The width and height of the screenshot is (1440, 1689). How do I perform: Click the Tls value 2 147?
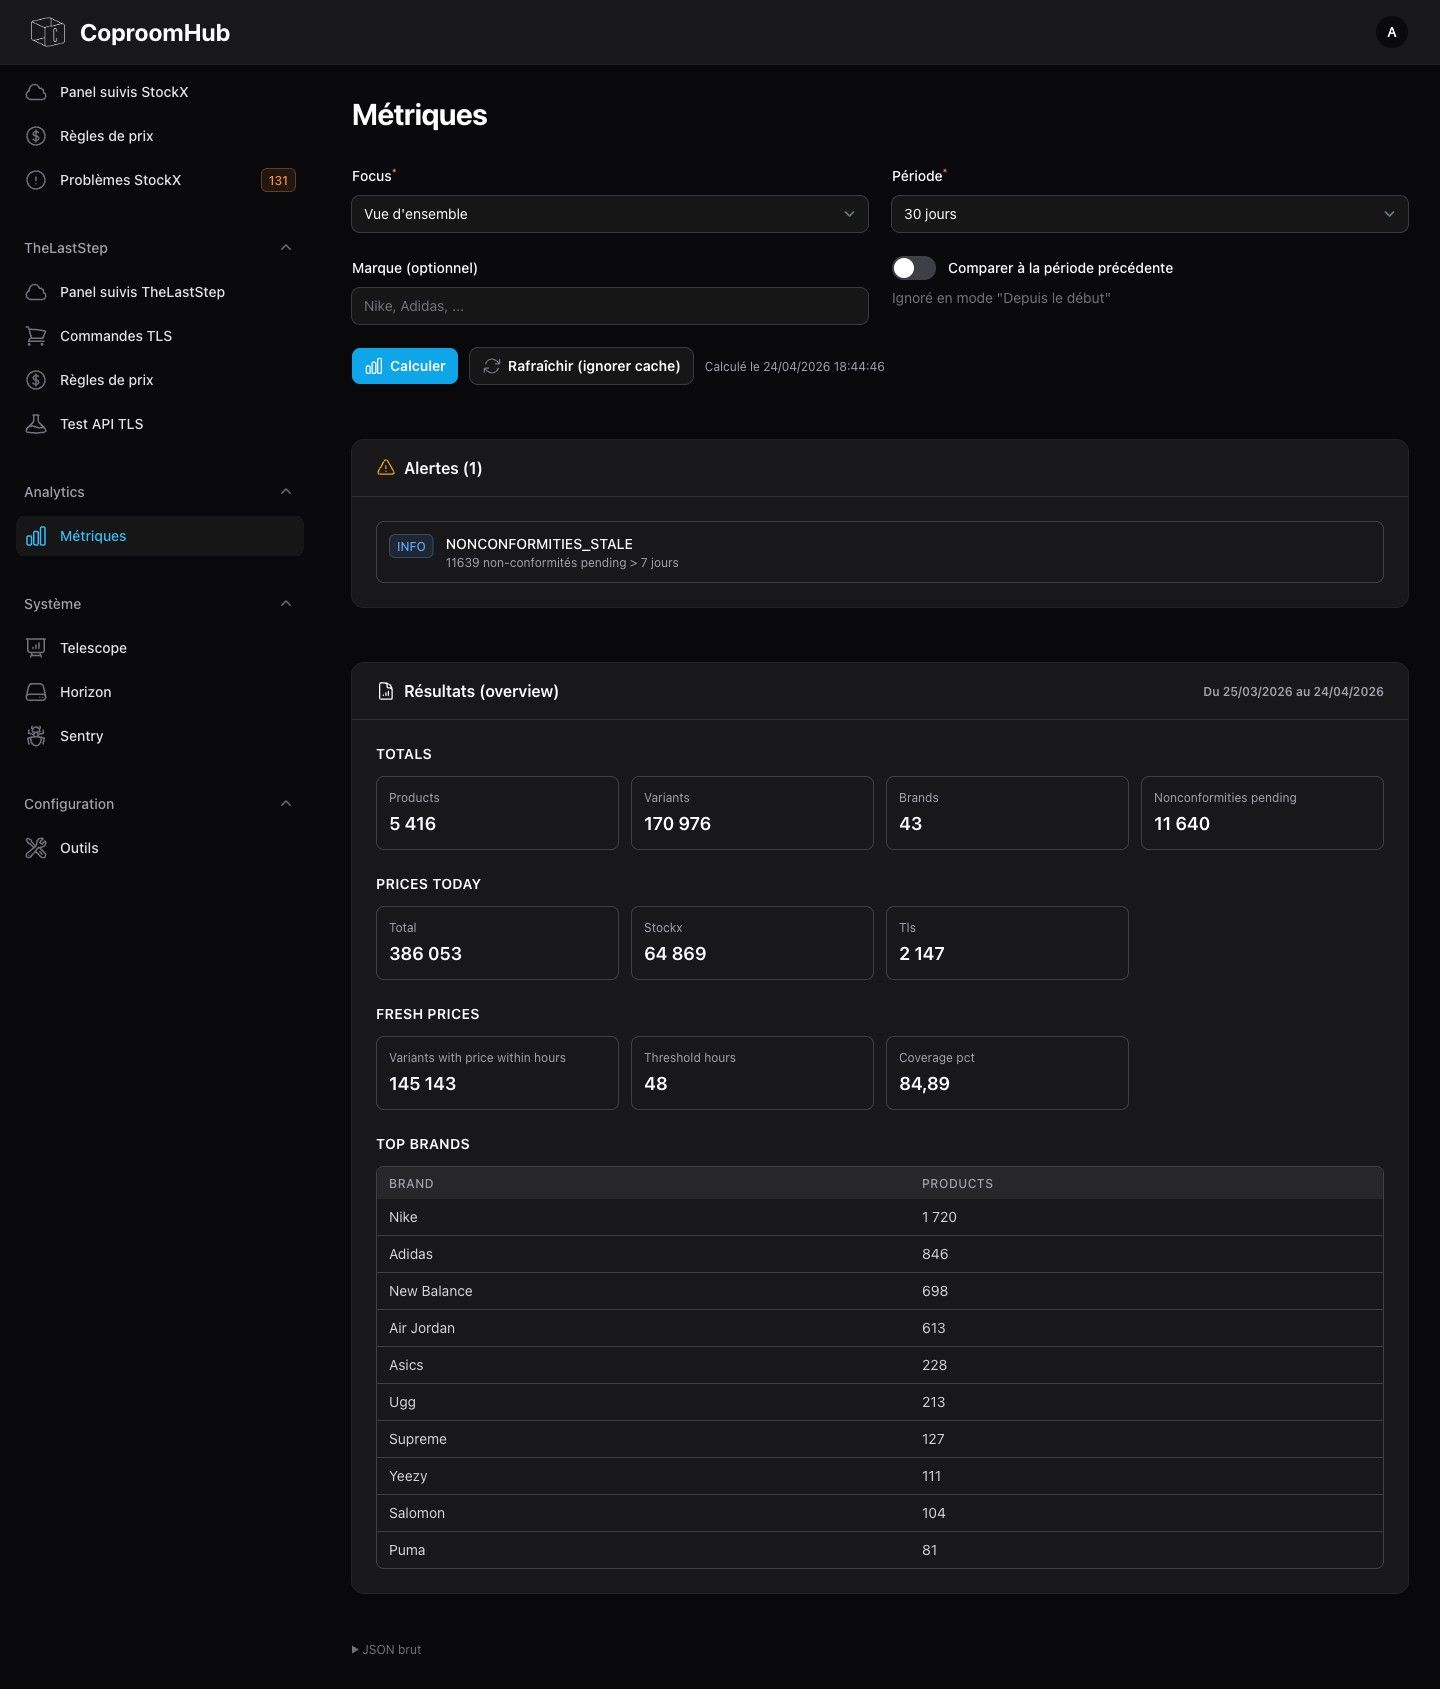(x=921, y=954)
